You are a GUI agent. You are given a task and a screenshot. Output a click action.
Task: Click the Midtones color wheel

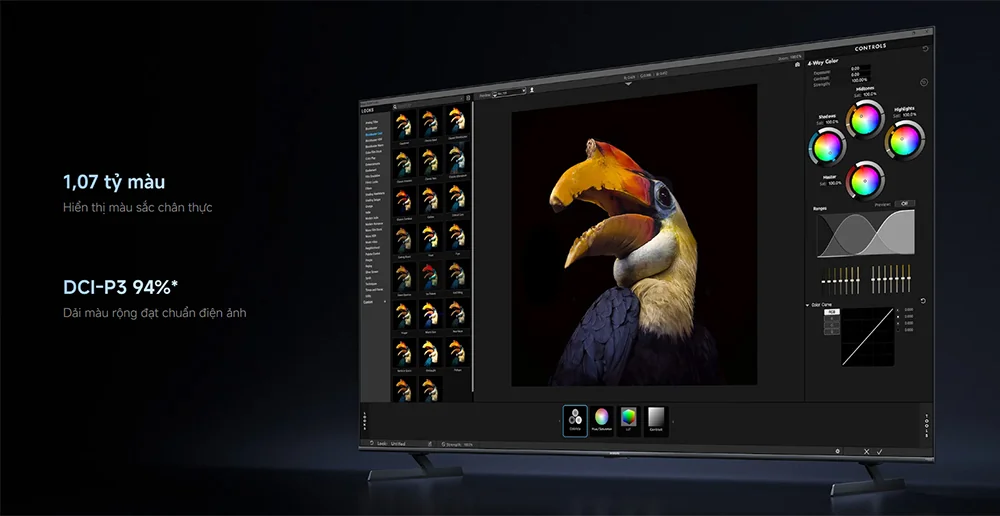point(864,120)
